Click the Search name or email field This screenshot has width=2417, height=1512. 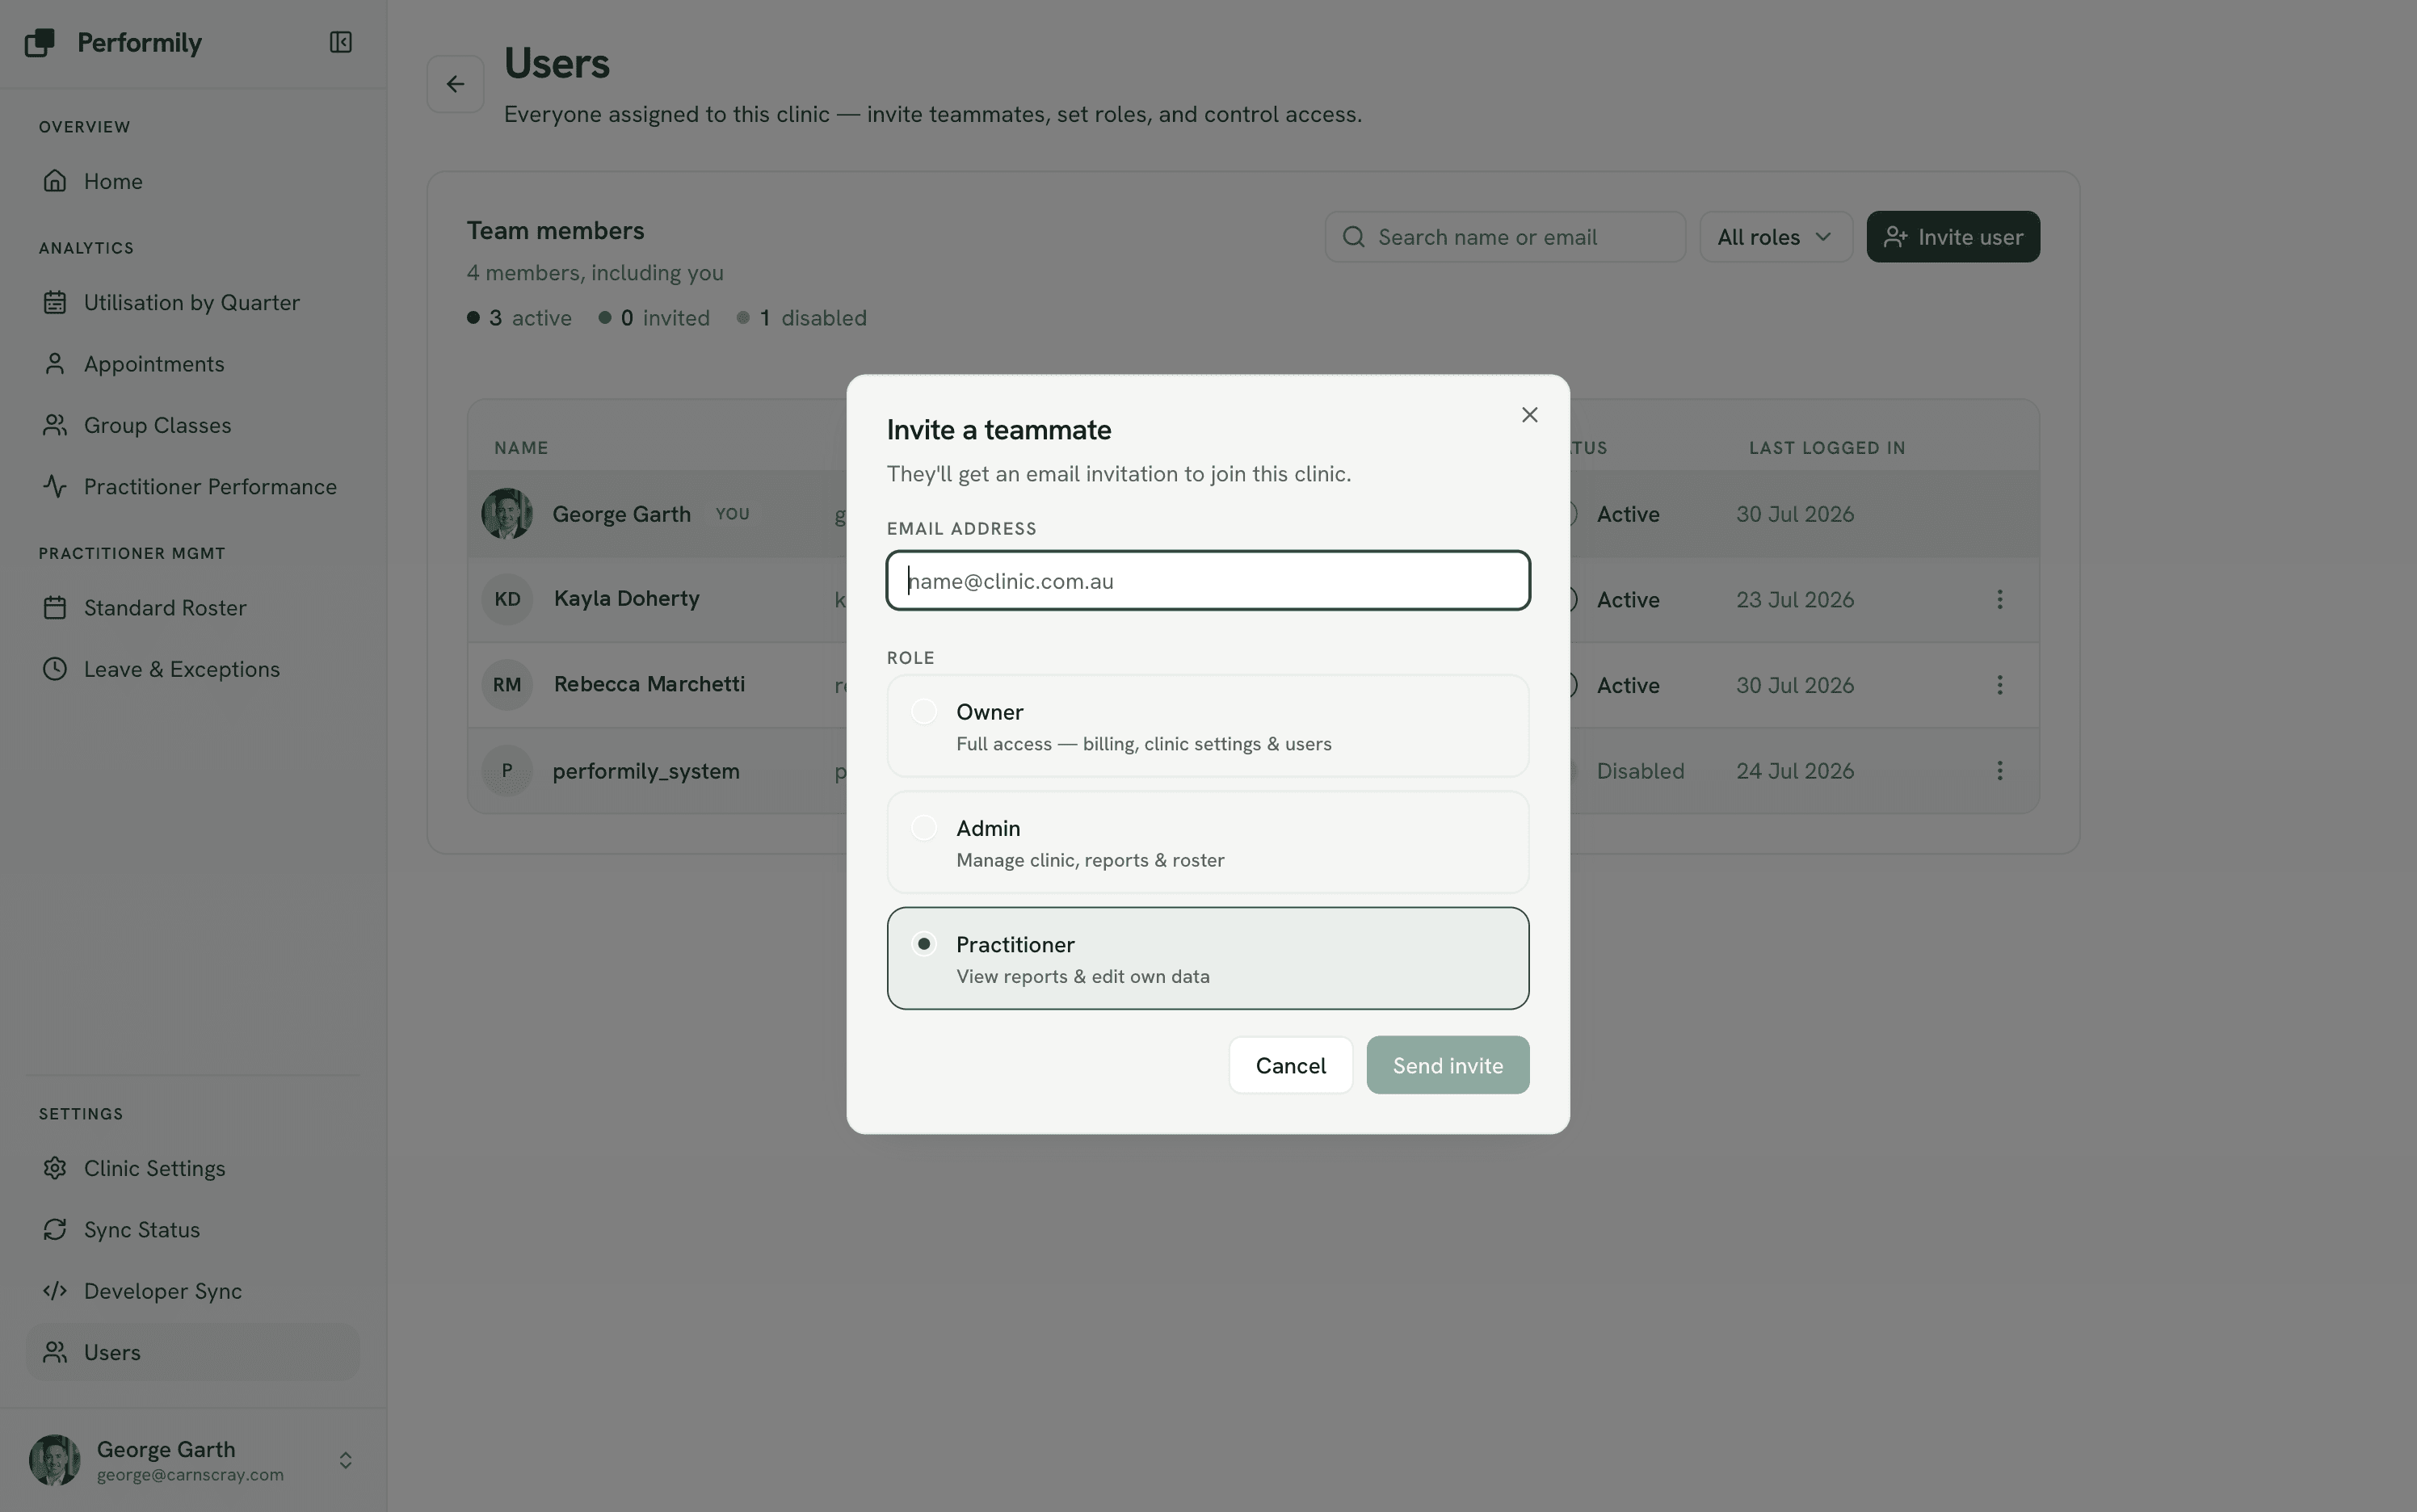[x=1505, y=237]
